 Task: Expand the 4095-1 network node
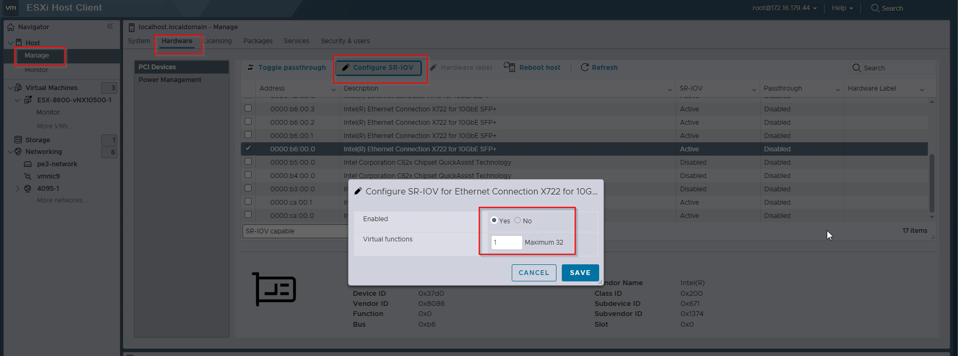[x=18, y=188]
